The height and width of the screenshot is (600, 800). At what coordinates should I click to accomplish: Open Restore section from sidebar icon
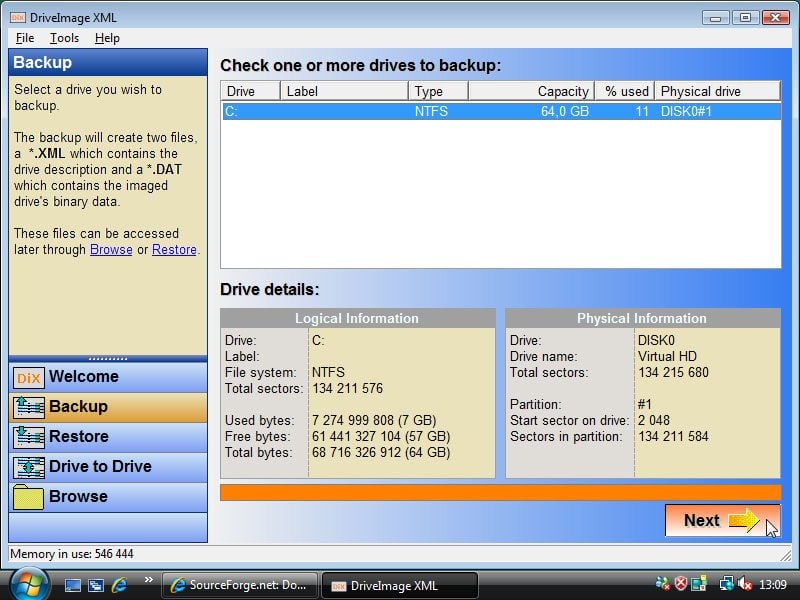click(x=28, y=437)
